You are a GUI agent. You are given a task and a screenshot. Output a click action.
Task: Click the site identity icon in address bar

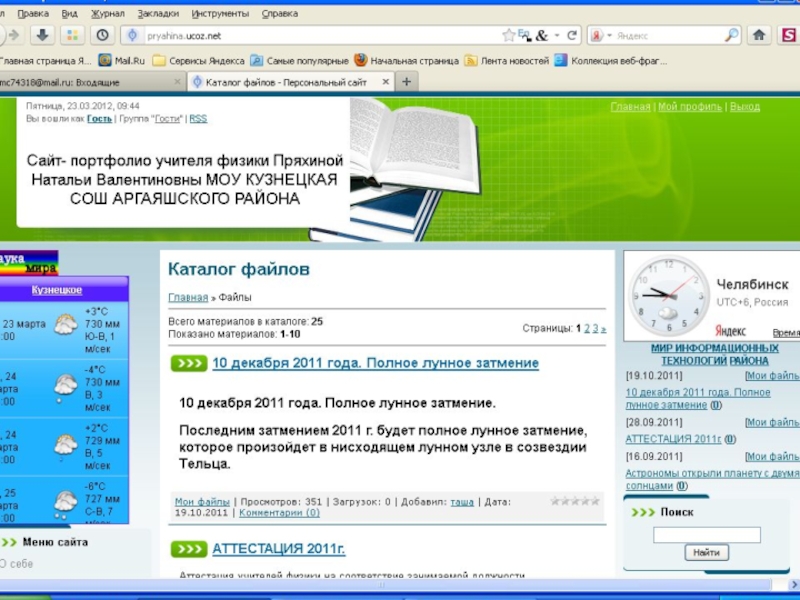(x=133, y=35)
